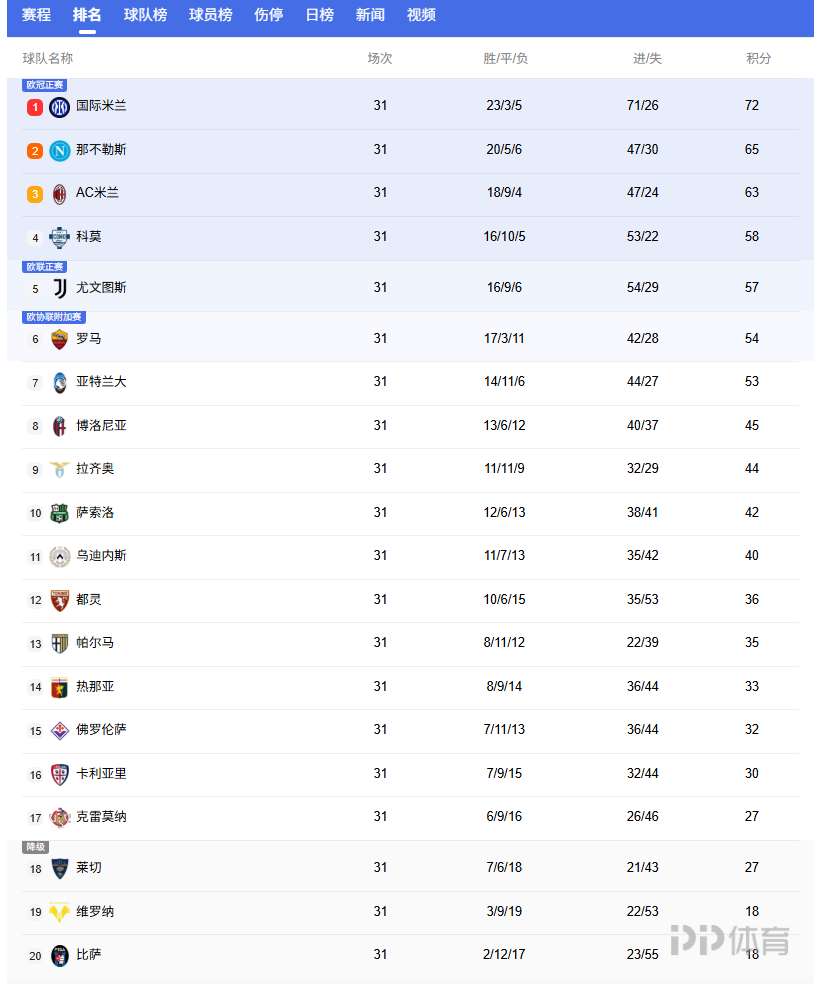Viewport: 818px width, 984px height.
Task: Click the 热那亚 team name
Action: [x=95, y=687]
